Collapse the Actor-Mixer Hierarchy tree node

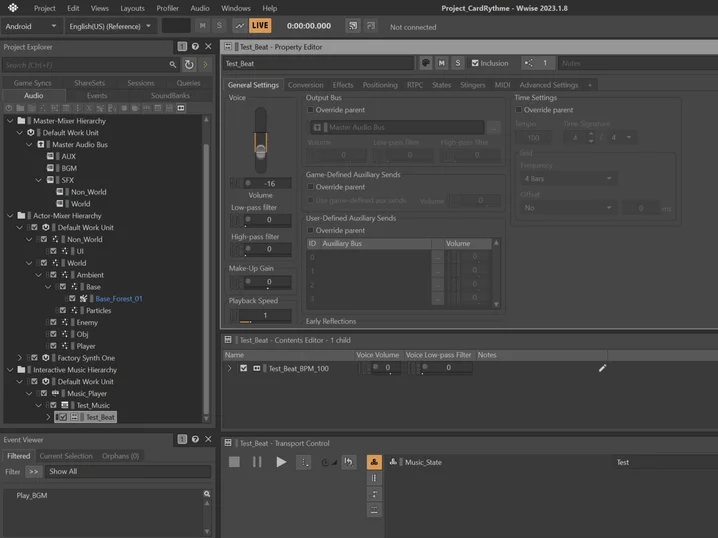(x=10, y=215)
